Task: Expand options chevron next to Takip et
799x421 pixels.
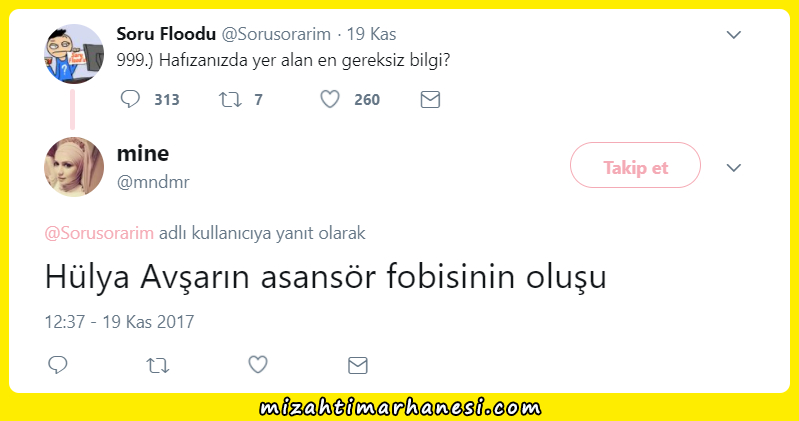Action: pyautogui.click(x=733, y=168)
